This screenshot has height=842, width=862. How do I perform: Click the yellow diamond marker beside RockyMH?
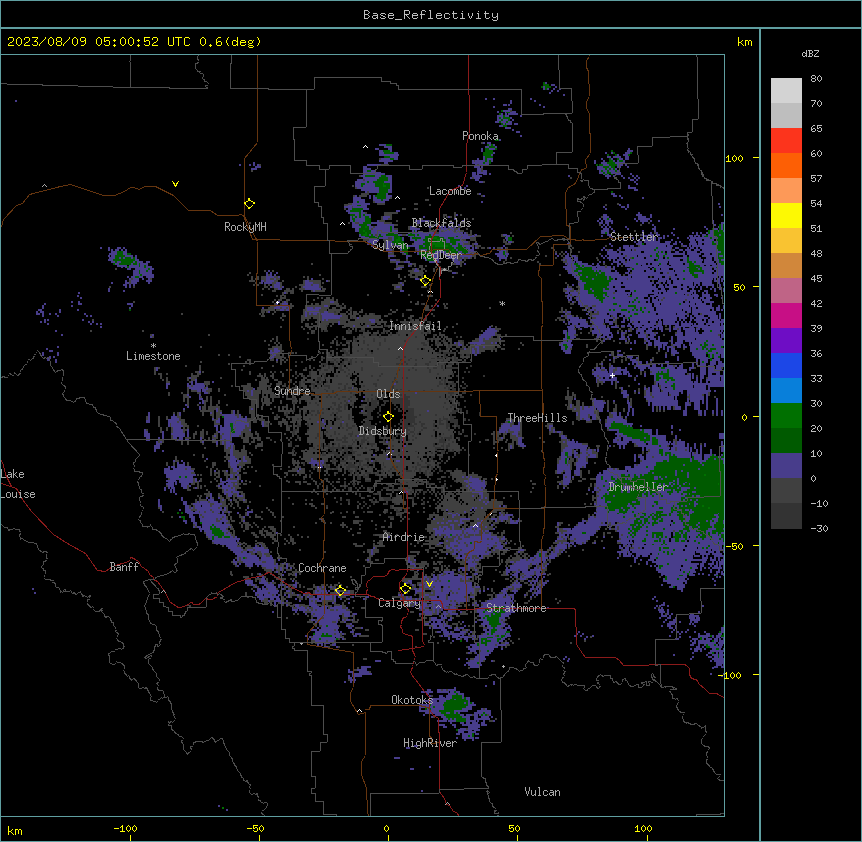[249, 203]
